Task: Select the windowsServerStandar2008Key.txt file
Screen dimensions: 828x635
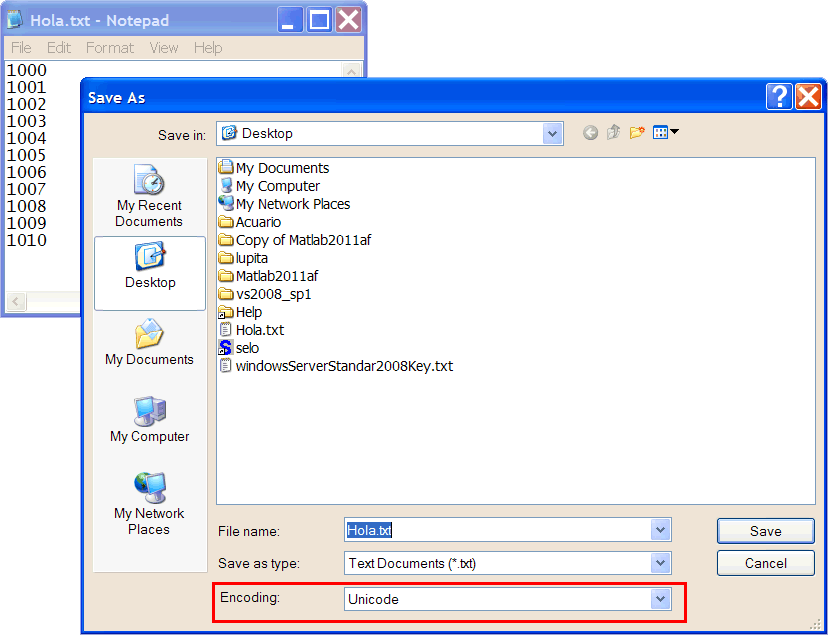Action: pyautogui.click(x=336, y=366)
